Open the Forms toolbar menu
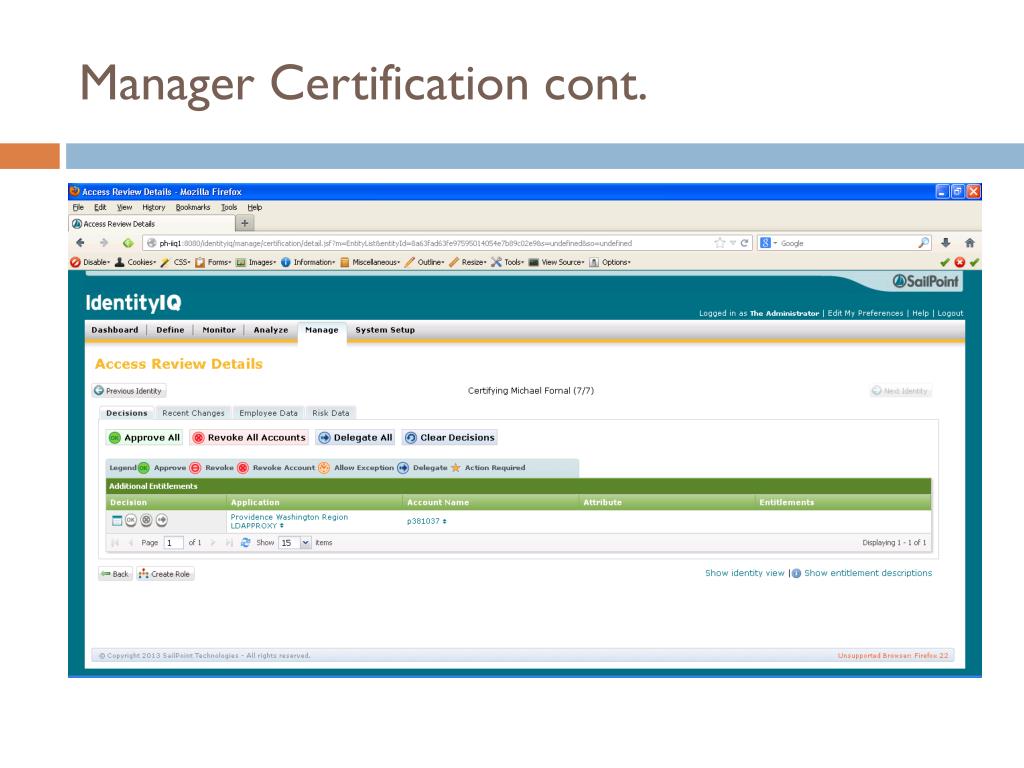 [x=213, y=262]
